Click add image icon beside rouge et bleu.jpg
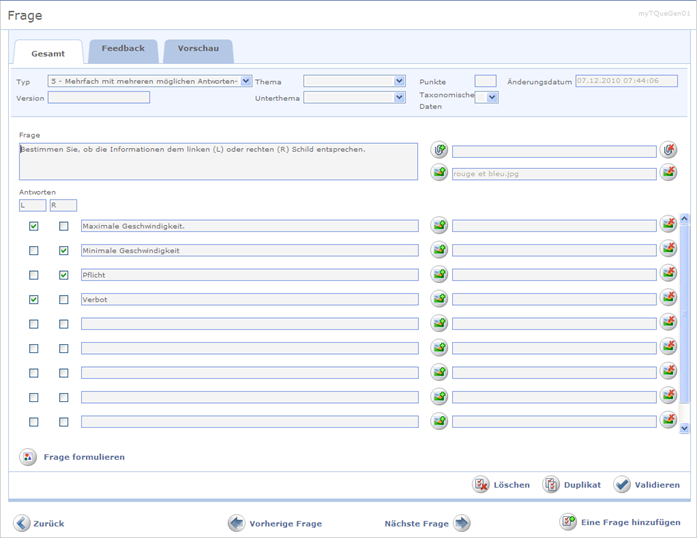The width and height of the screenshot is (697, 538). coord(439,173)
